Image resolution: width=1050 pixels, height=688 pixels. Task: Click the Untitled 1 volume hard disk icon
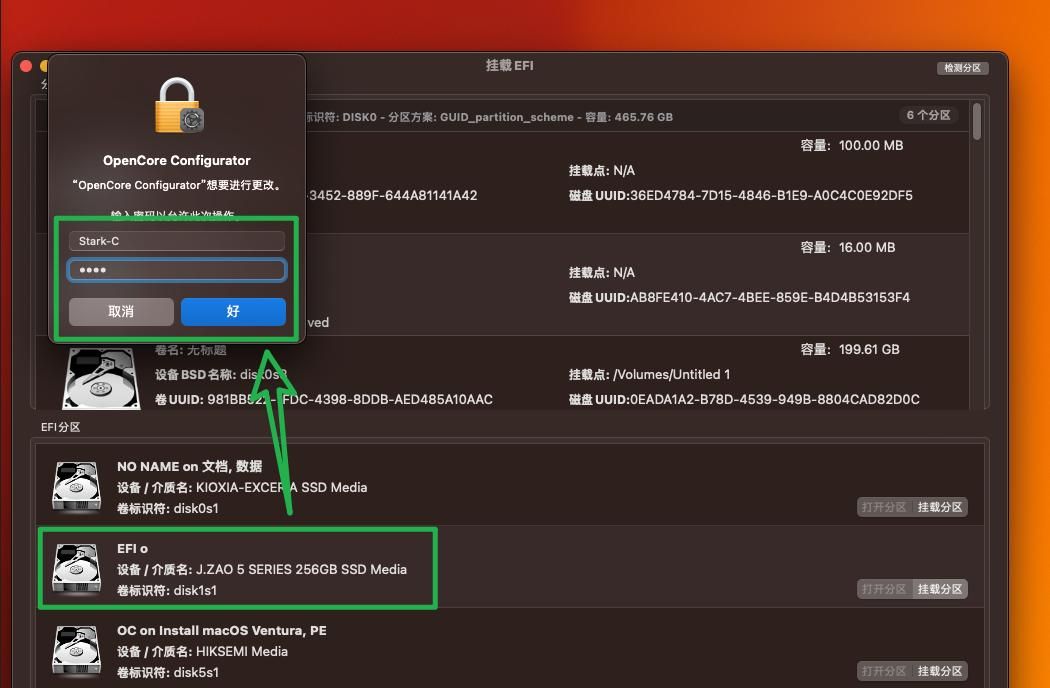(100, 378)
